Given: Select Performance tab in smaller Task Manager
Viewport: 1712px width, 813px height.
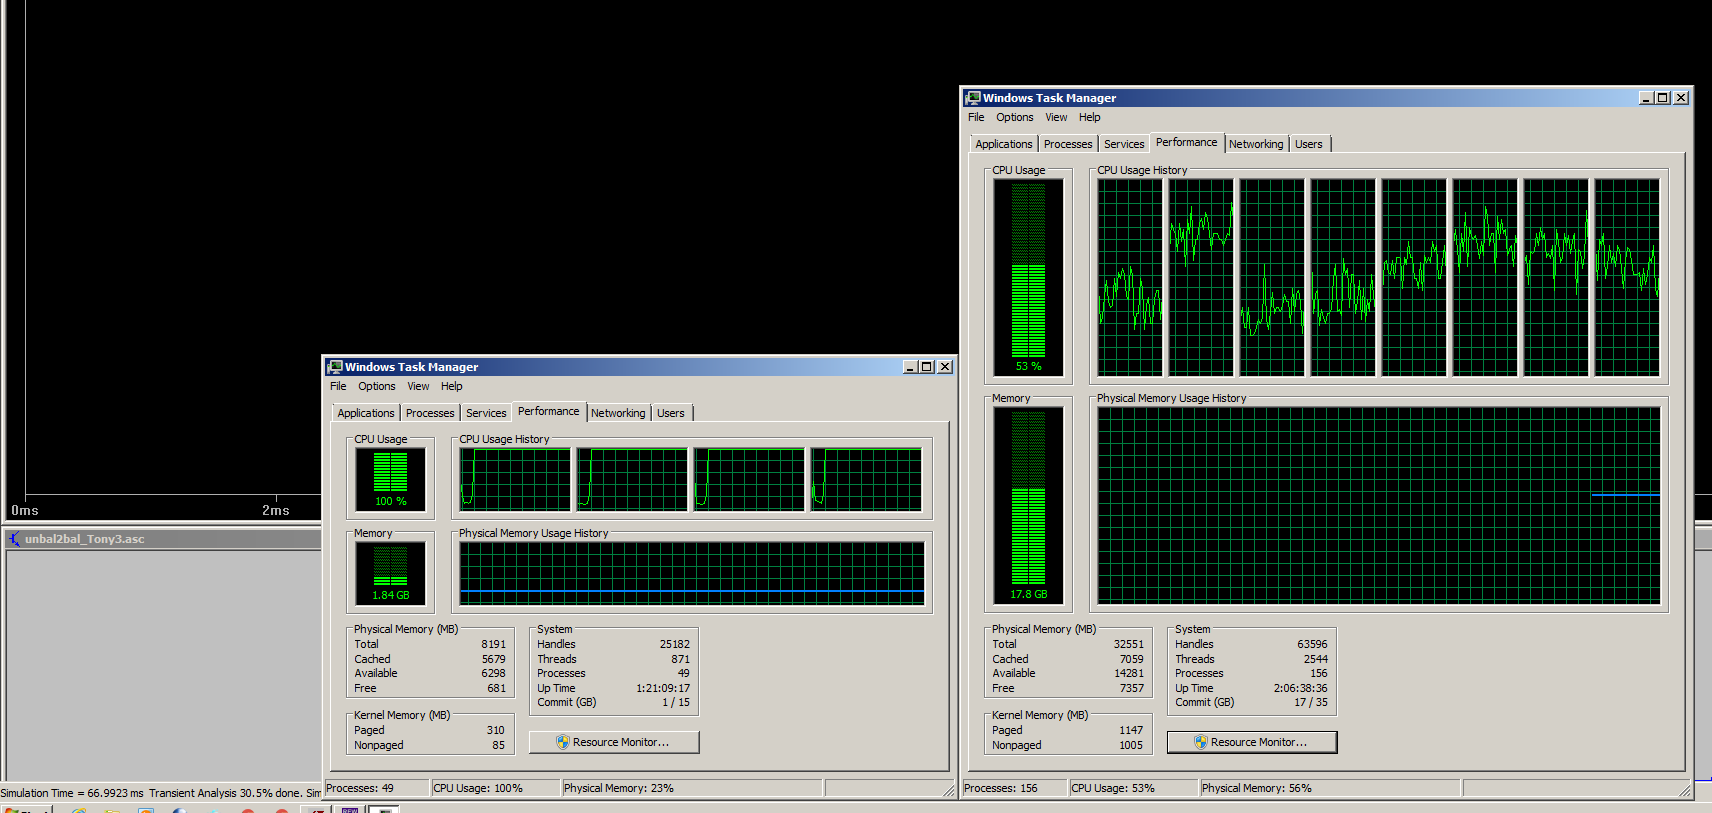Looking at the screenshot, I should coord(549,411).
